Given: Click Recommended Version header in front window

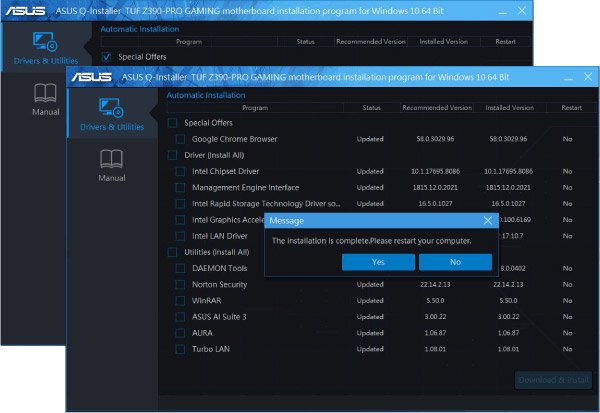Looking at the screenshot, I should pos(437,108).
